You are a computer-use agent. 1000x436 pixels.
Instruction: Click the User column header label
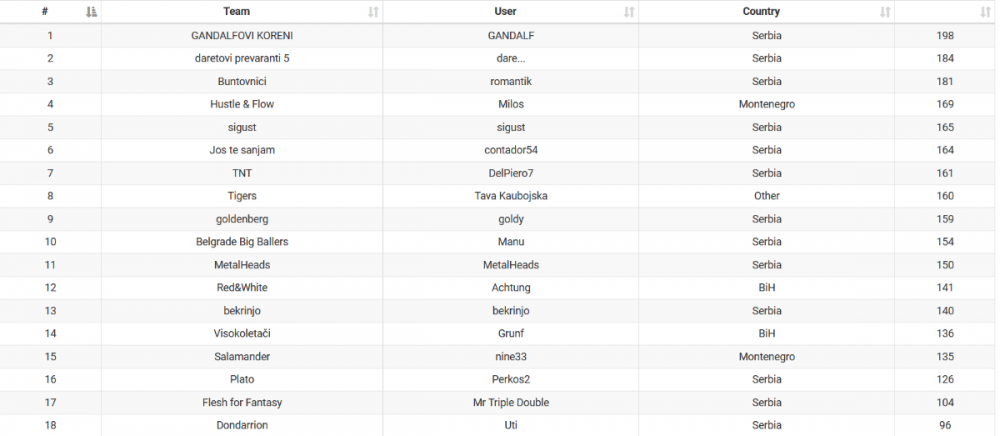(x=505, y=12)
